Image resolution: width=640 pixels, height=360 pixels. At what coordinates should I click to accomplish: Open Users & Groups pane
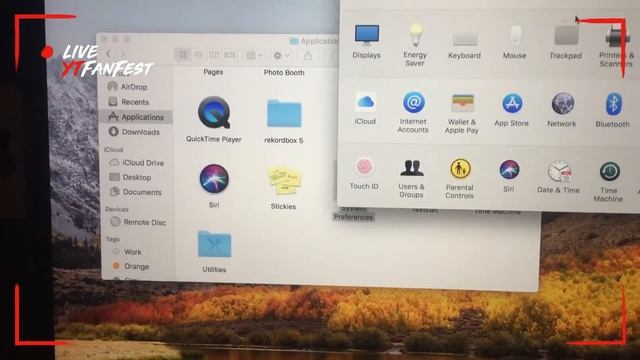pos(411,178)
